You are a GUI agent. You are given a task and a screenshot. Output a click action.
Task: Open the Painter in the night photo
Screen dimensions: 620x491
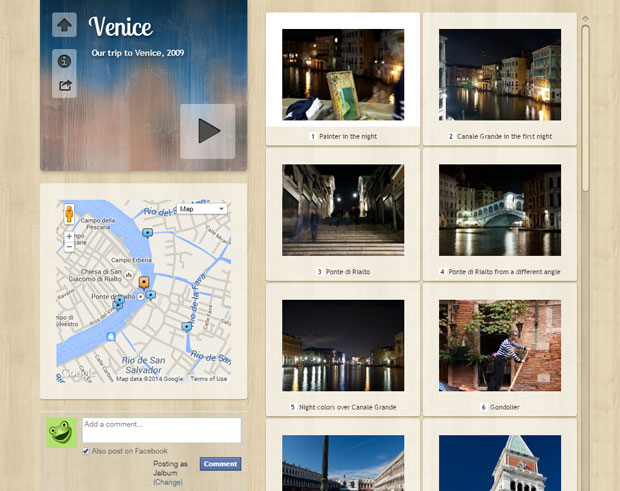coord(343,75)
